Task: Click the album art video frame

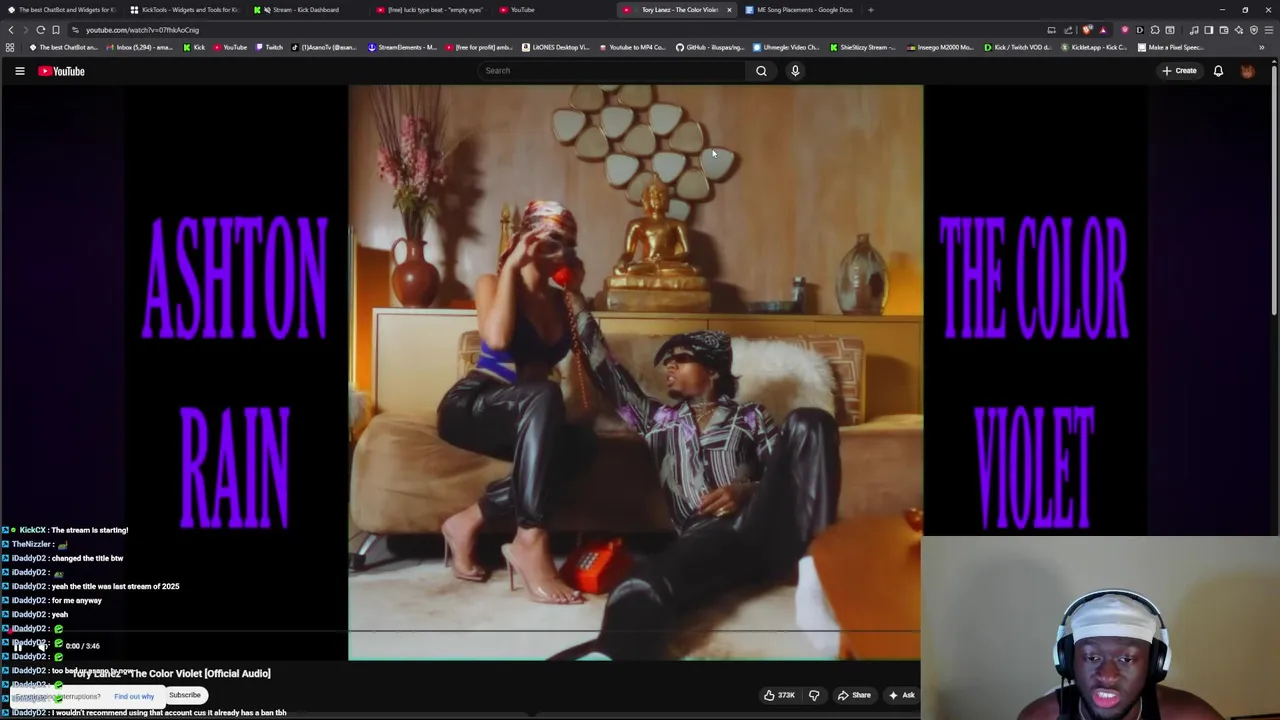Action: point(635,372)
